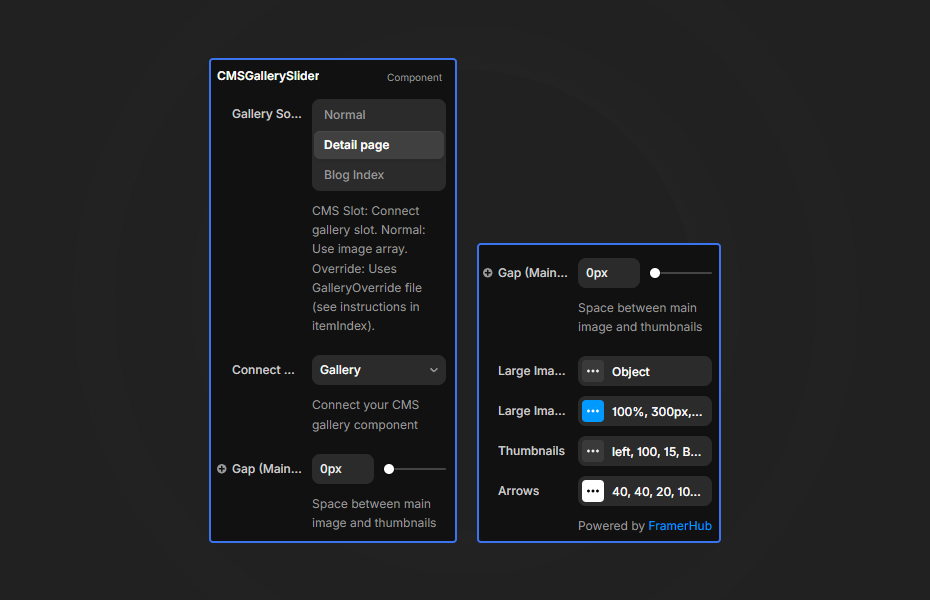The height and width of the screenshot is (600, 930).
Task: Select the Blog Index gallery source
Action: point(378,174)
